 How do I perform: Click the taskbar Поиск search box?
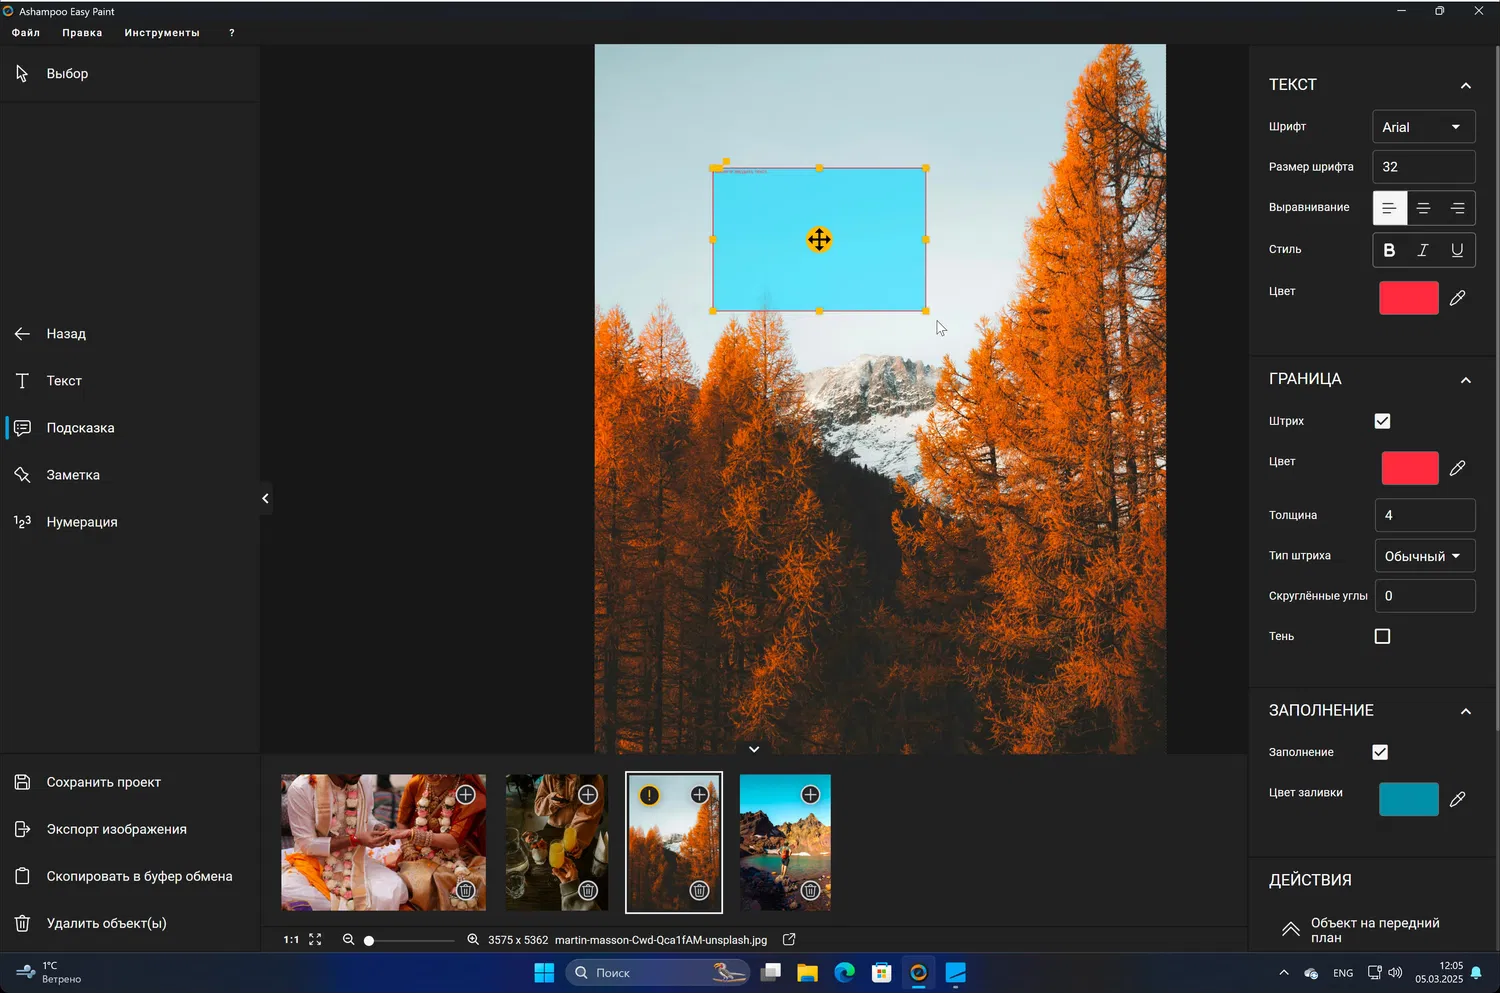pyautogui.click(x=658, y=973)
